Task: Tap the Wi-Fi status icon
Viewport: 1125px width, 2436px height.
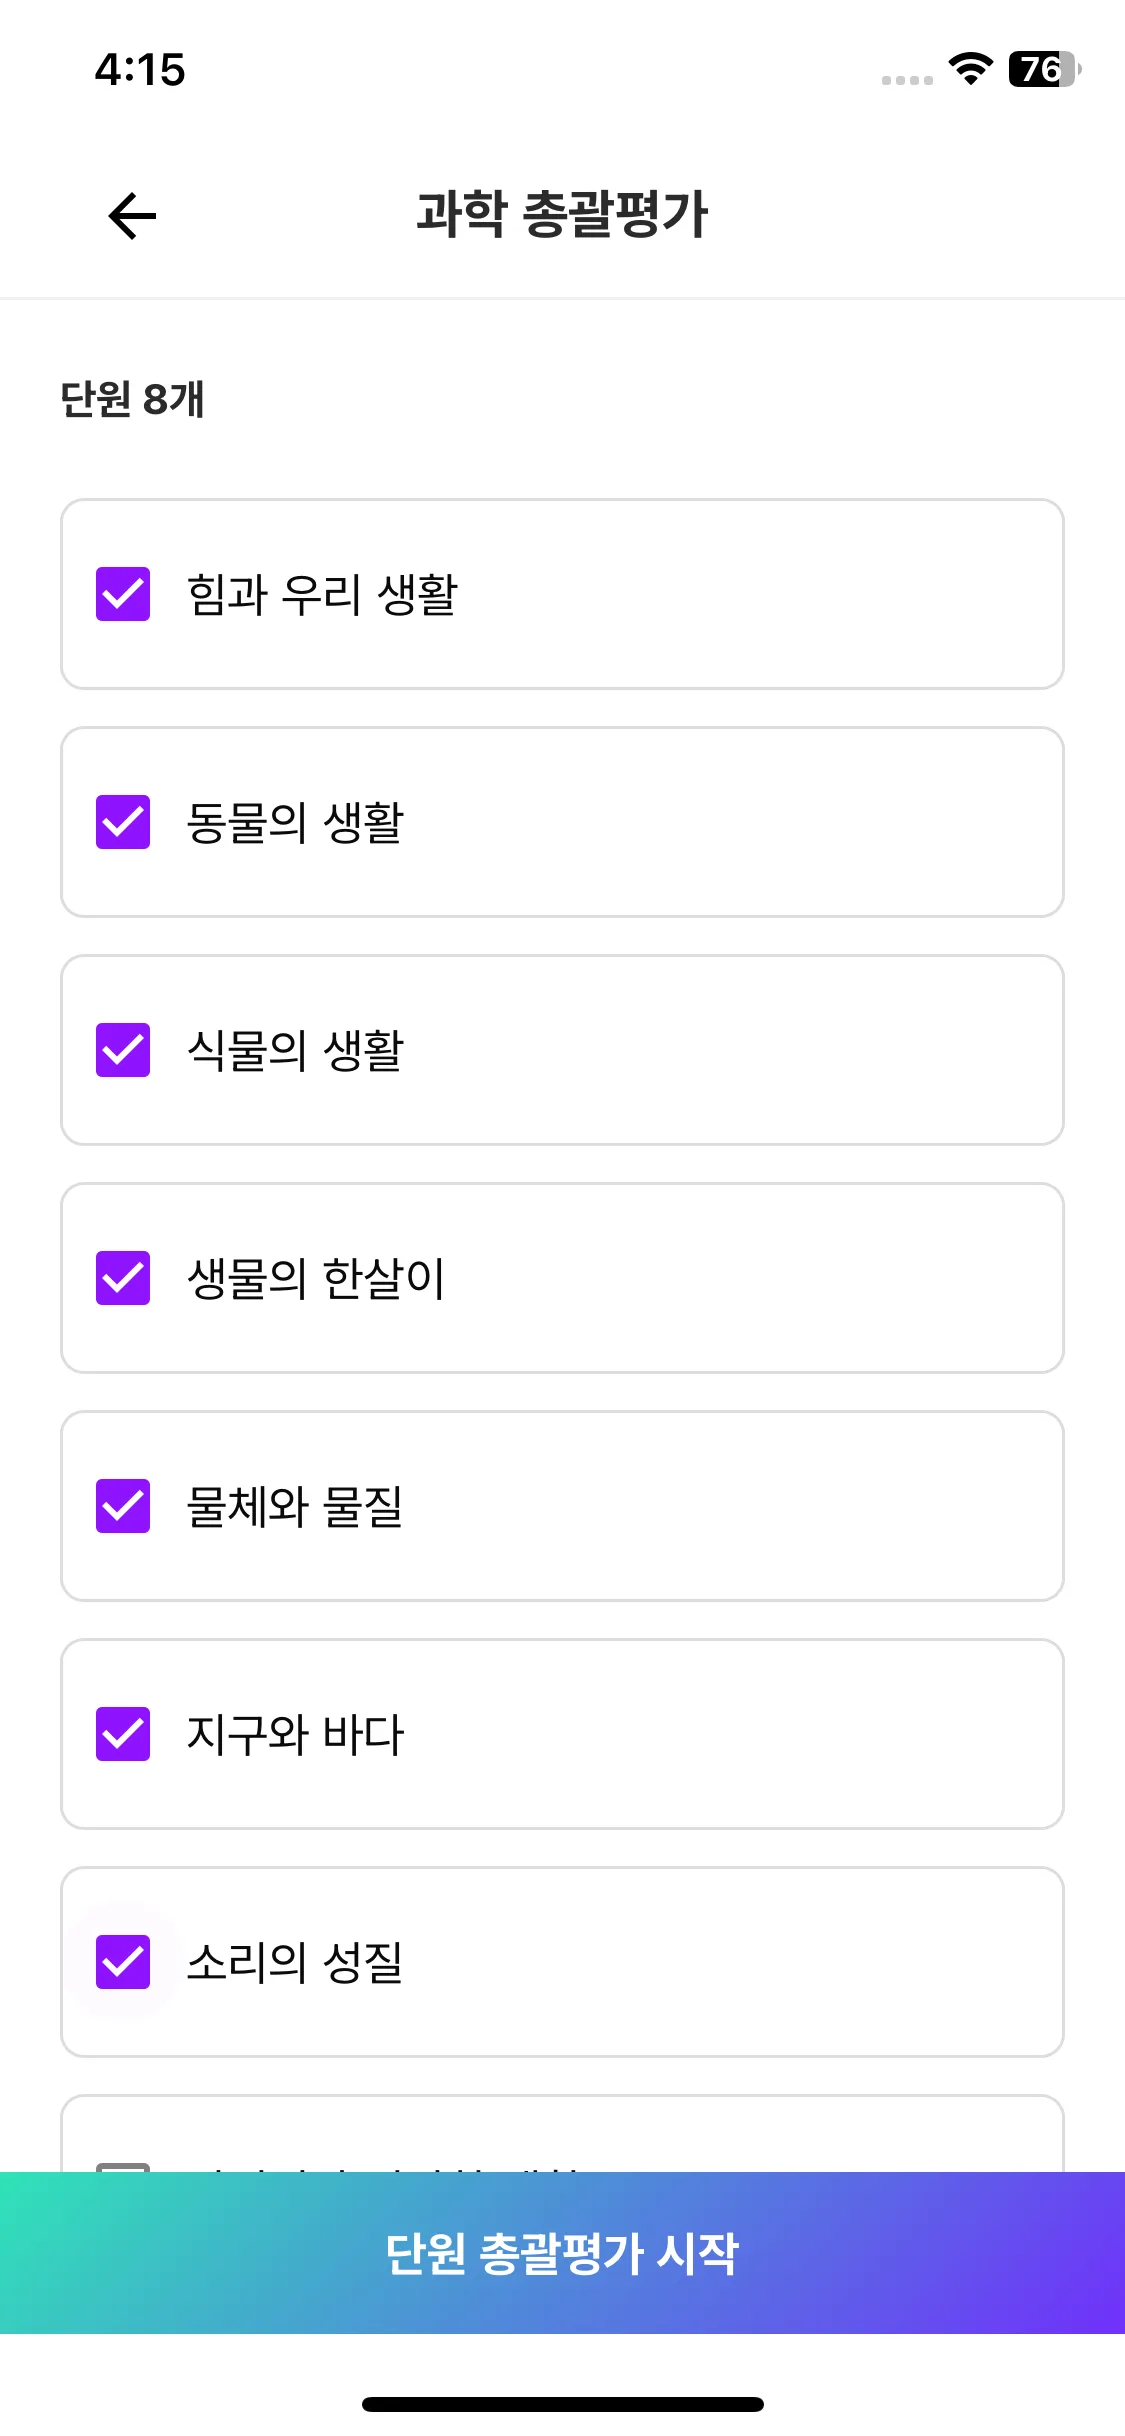Action: click(970, 69)
